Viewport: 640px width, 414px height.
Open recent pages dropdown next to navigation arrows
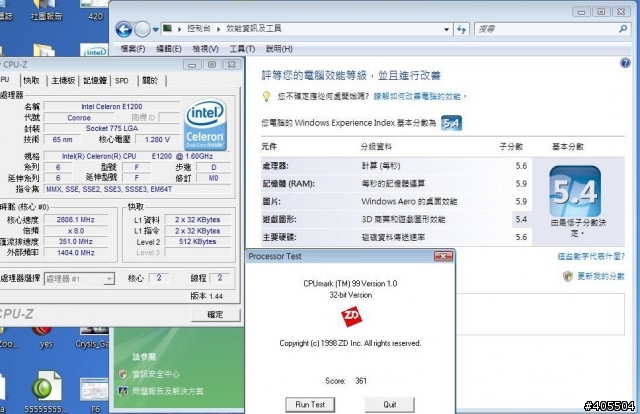(156, 30)
